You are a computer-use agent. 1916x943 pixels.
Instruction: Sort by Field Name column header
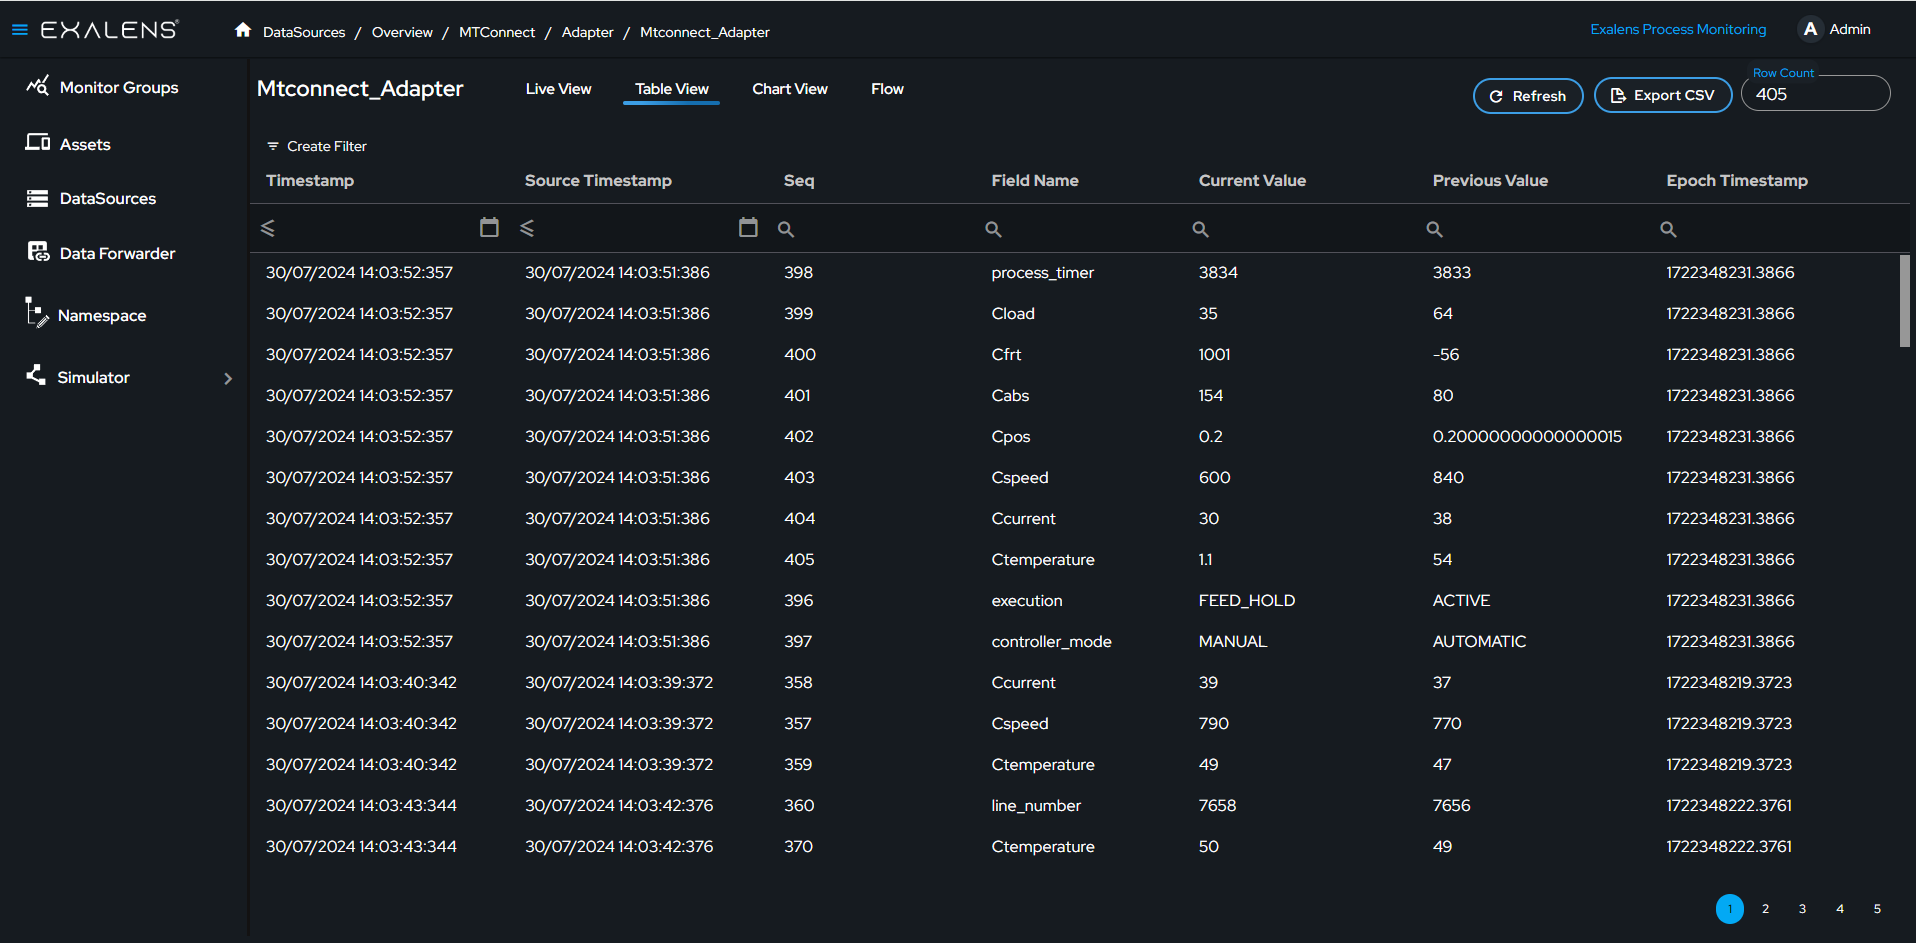coord(1035,180)
